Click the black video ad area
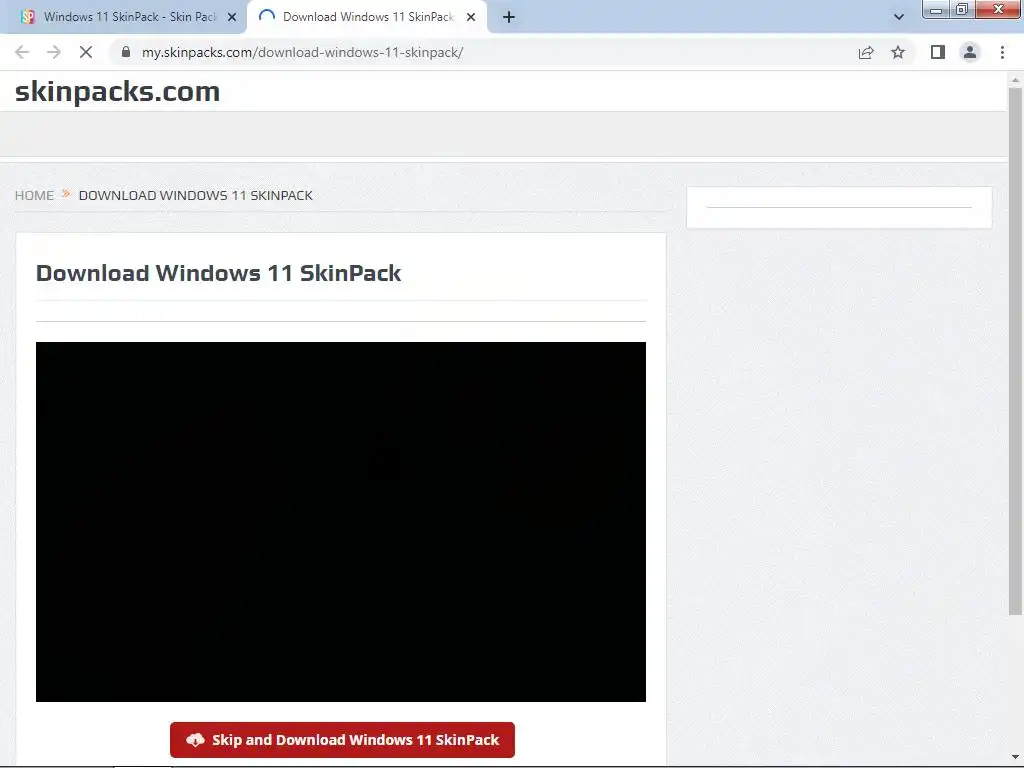The image size is (1024, 768). [341, 522]
